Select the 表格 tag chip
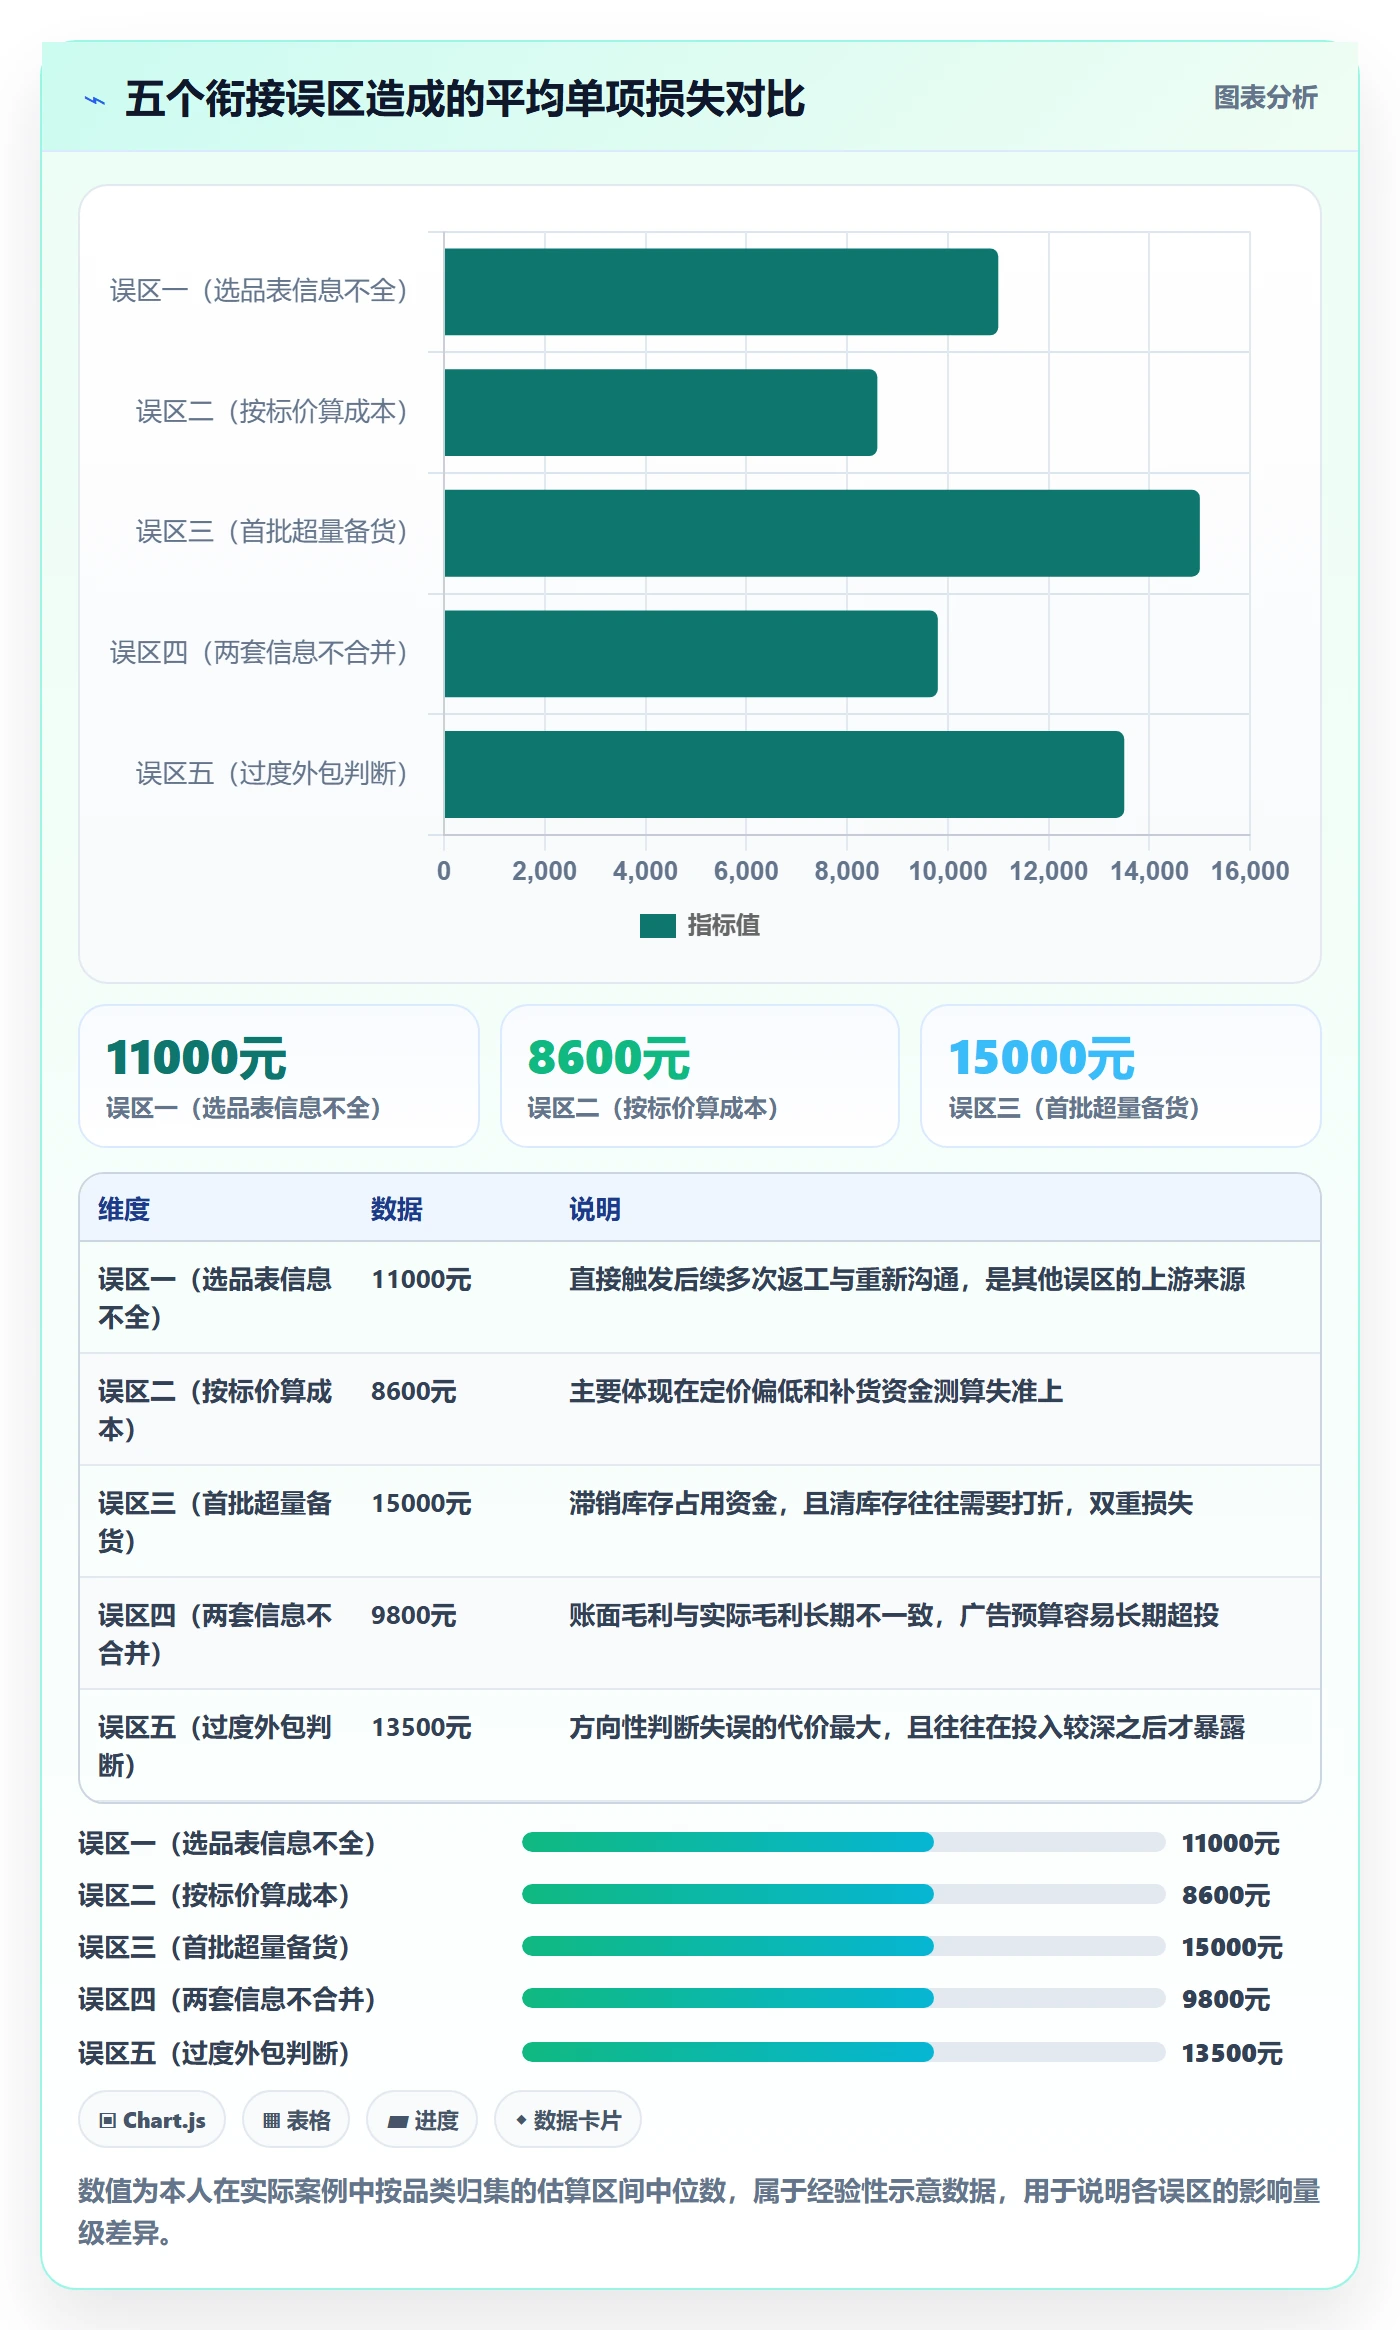Viewport: 1400px width, 2330px height. click(x=296, y=2120)
